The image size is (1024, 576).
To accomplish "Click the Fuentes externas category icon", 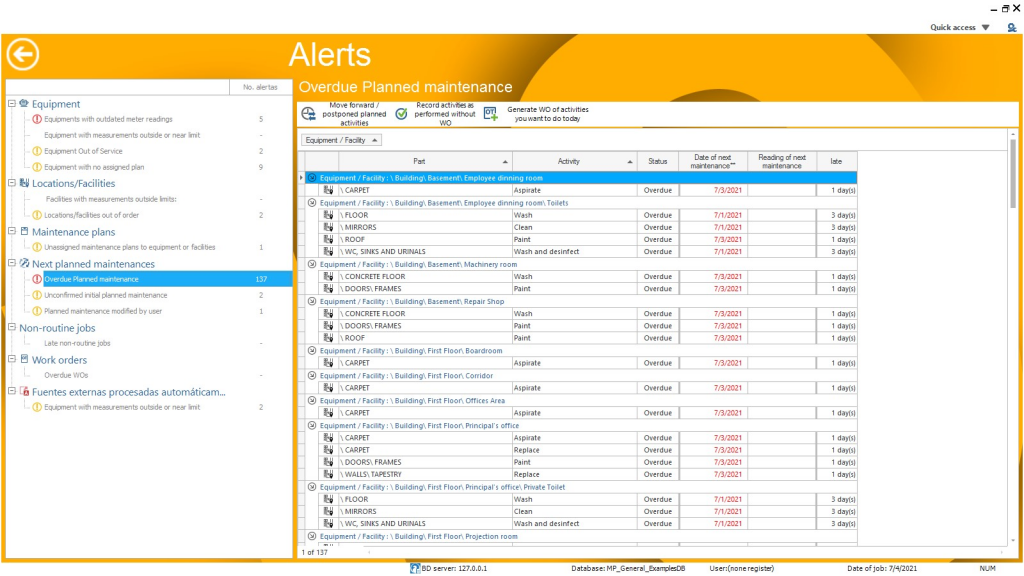I will (24, 391).
